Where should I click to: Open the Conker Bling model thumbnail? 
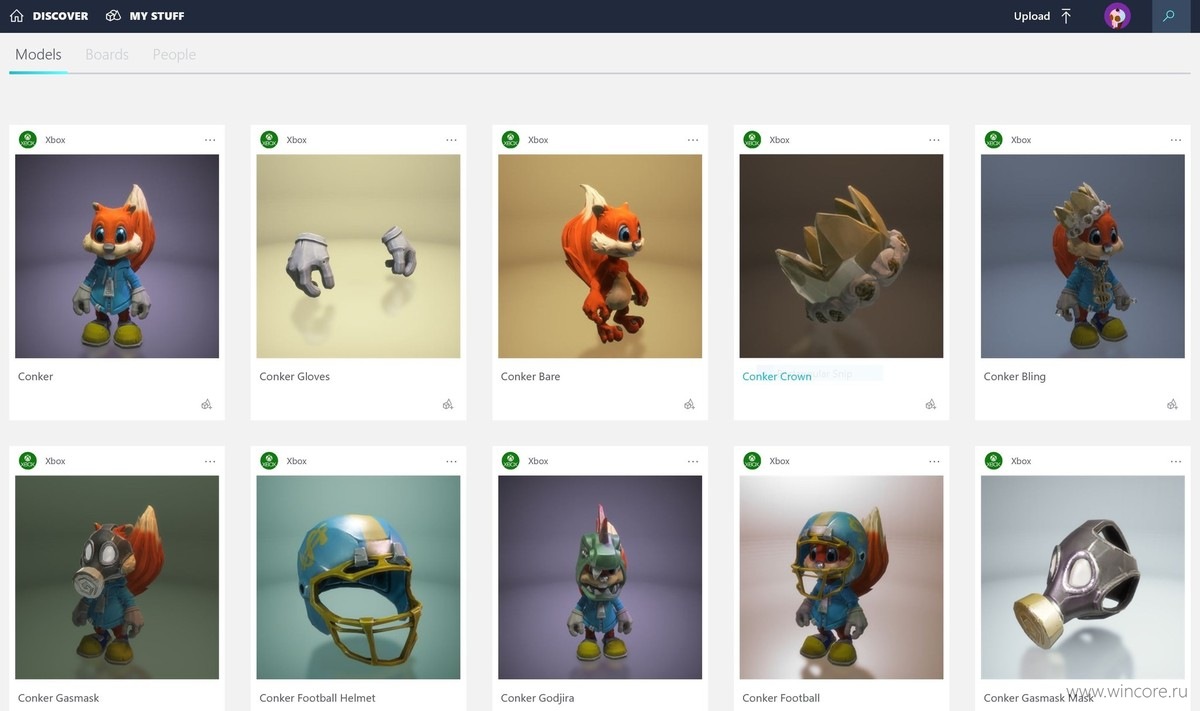(x=1083, y=256)
